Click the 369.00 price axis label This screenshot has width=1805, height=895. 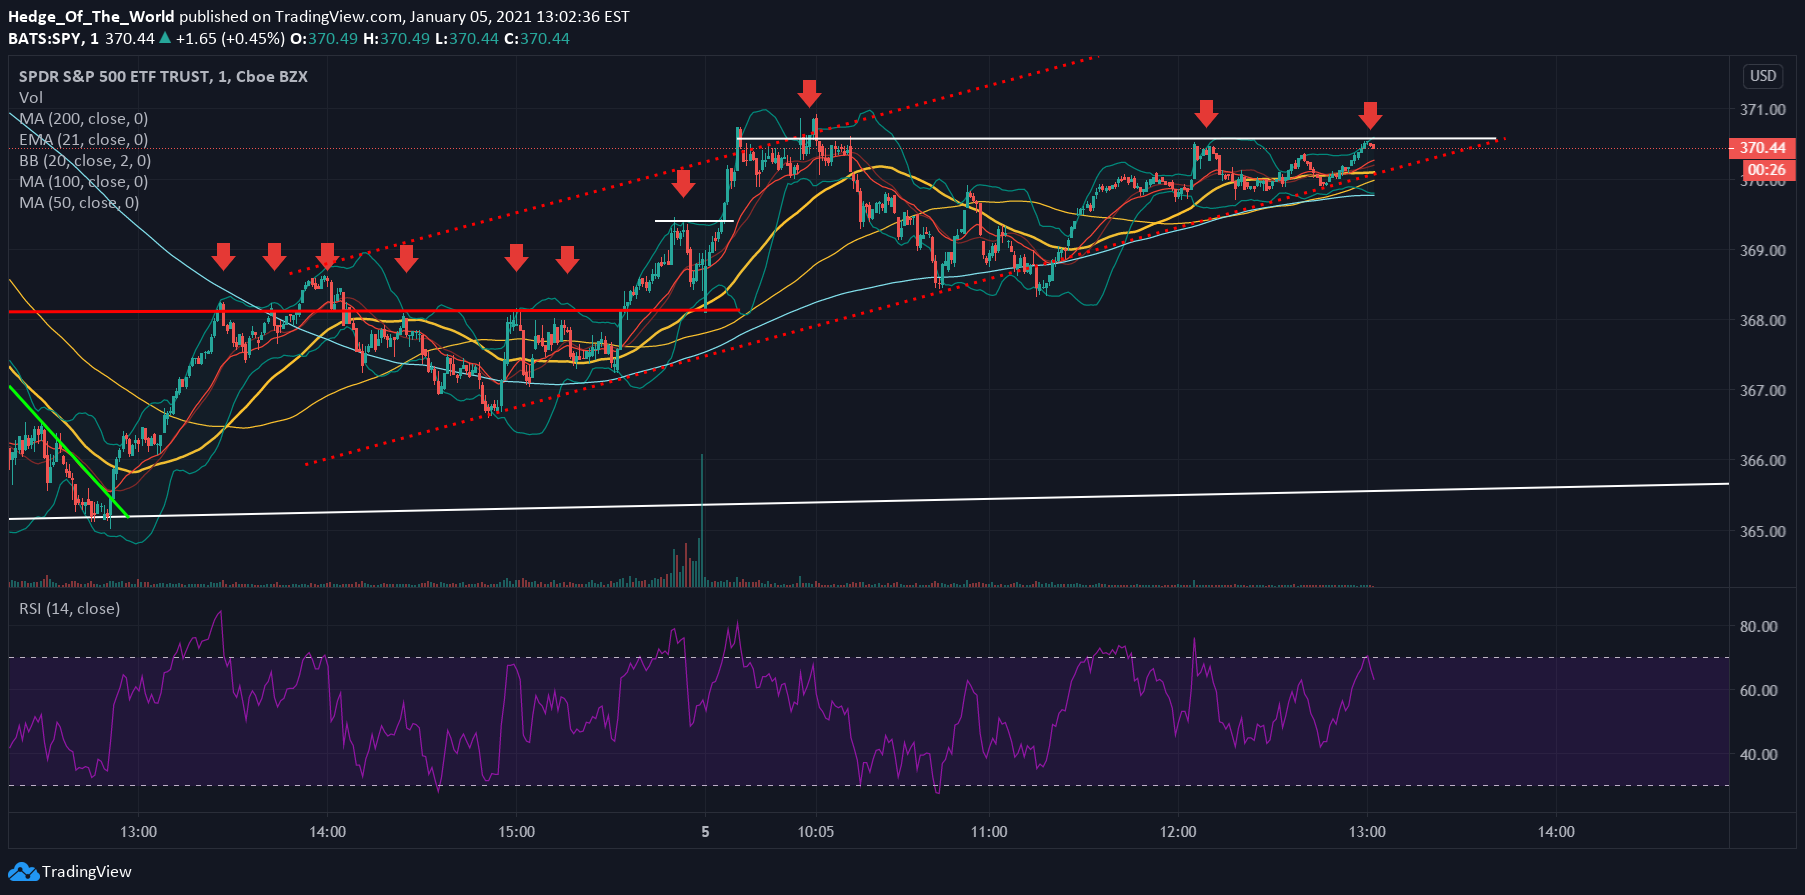pyautogui.click(x=1762, y=250)
